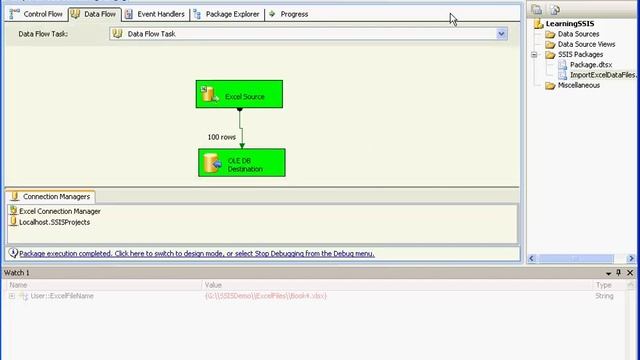Click the Miscellaneous folder icon
640x360 pixels.
(550, 85)
